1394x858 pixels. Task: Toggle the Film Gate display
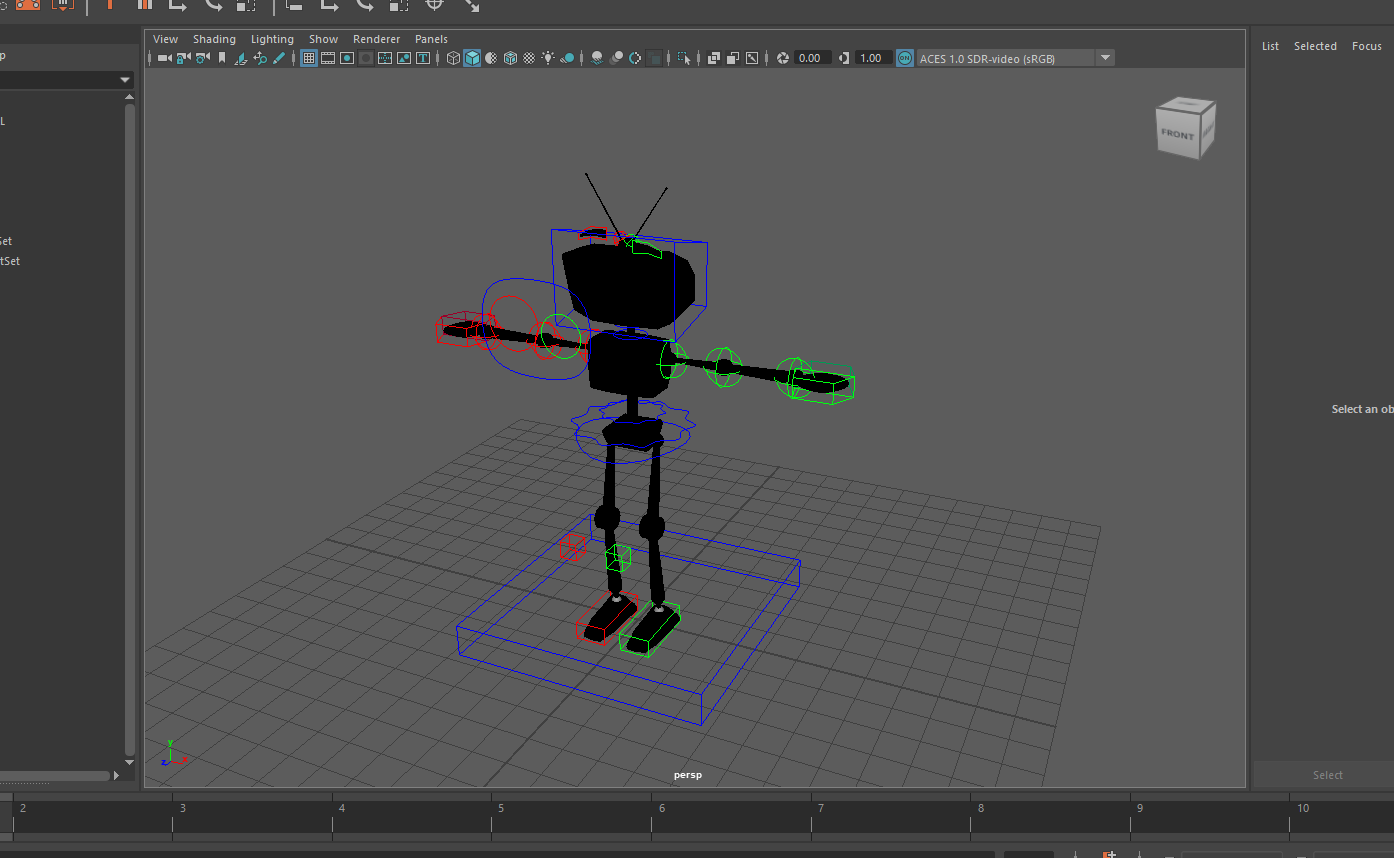click(x=328, y=58)
